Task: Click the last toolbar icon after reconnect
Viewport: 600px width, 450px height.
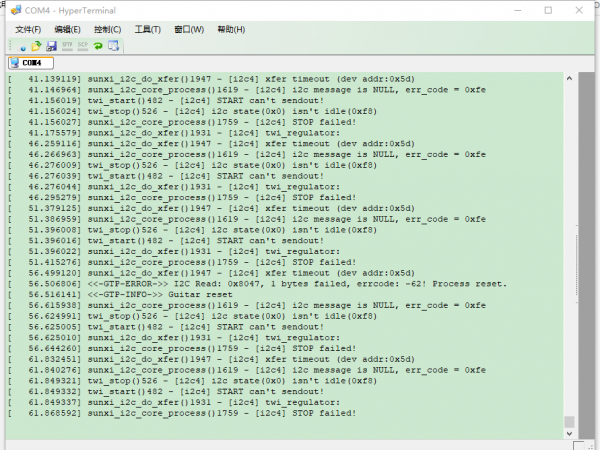Action: pyautogui.click(x=113, y=46)
